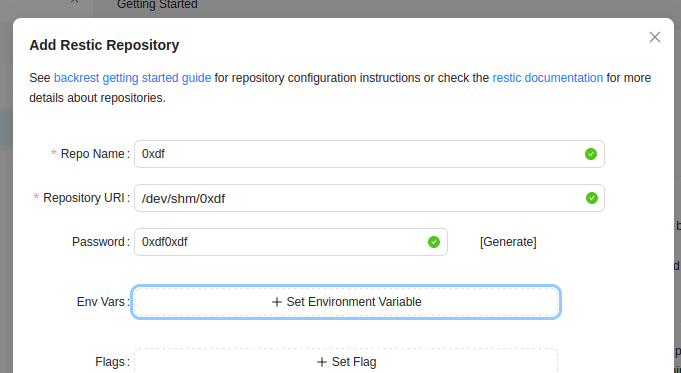Close the Add Restic Repository dialog

tap(655, 37)
